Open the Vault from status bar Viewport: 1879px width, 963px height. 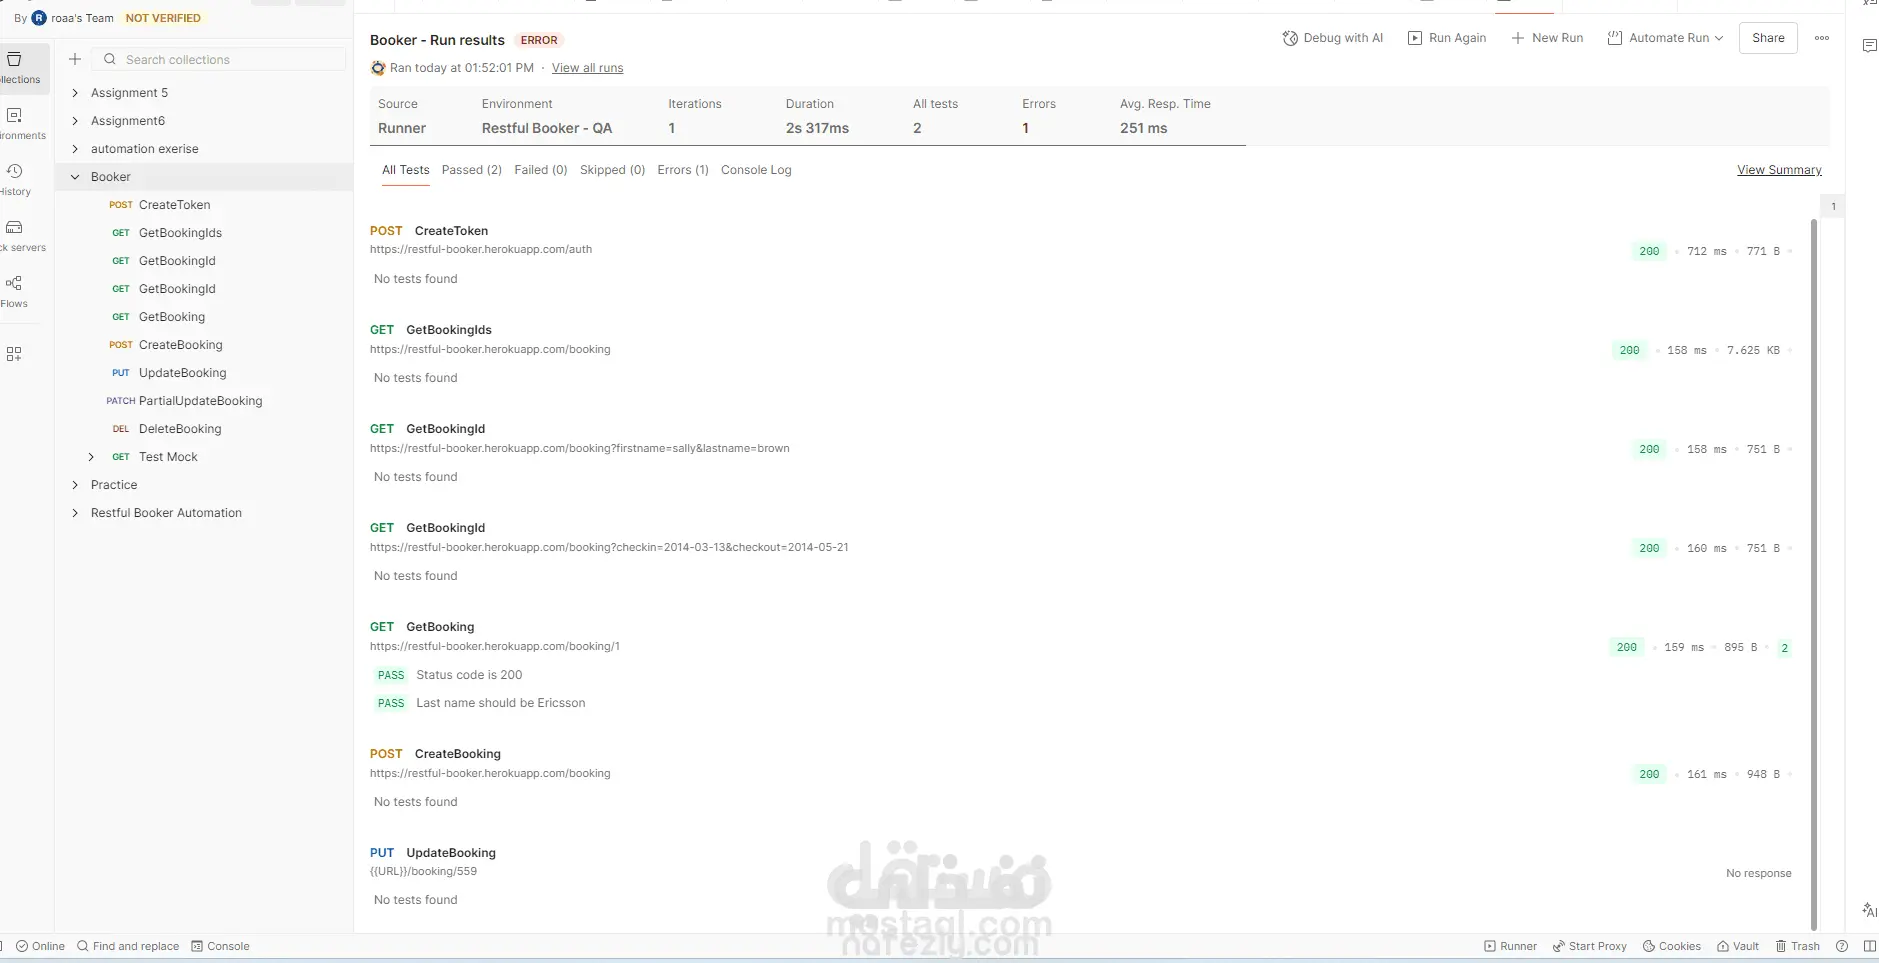1738,946
